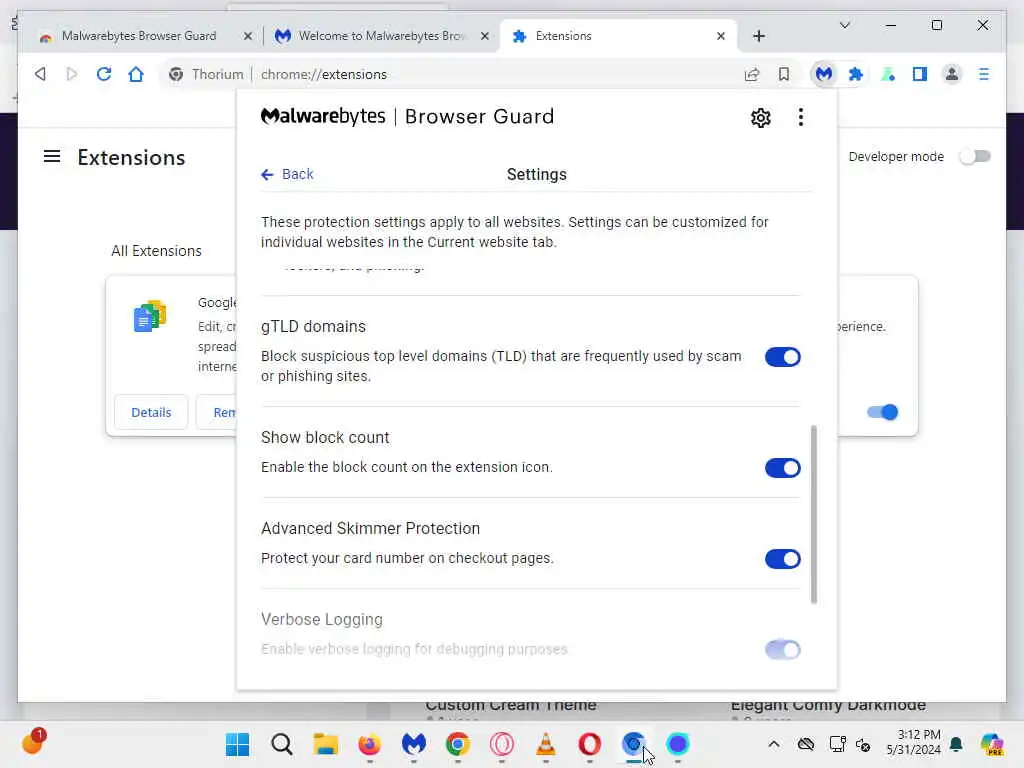This screenshot has width=1024, height=768.
Task: Click the green flask experiments icon
Action: pyautogui.click(x=888, y=74)
